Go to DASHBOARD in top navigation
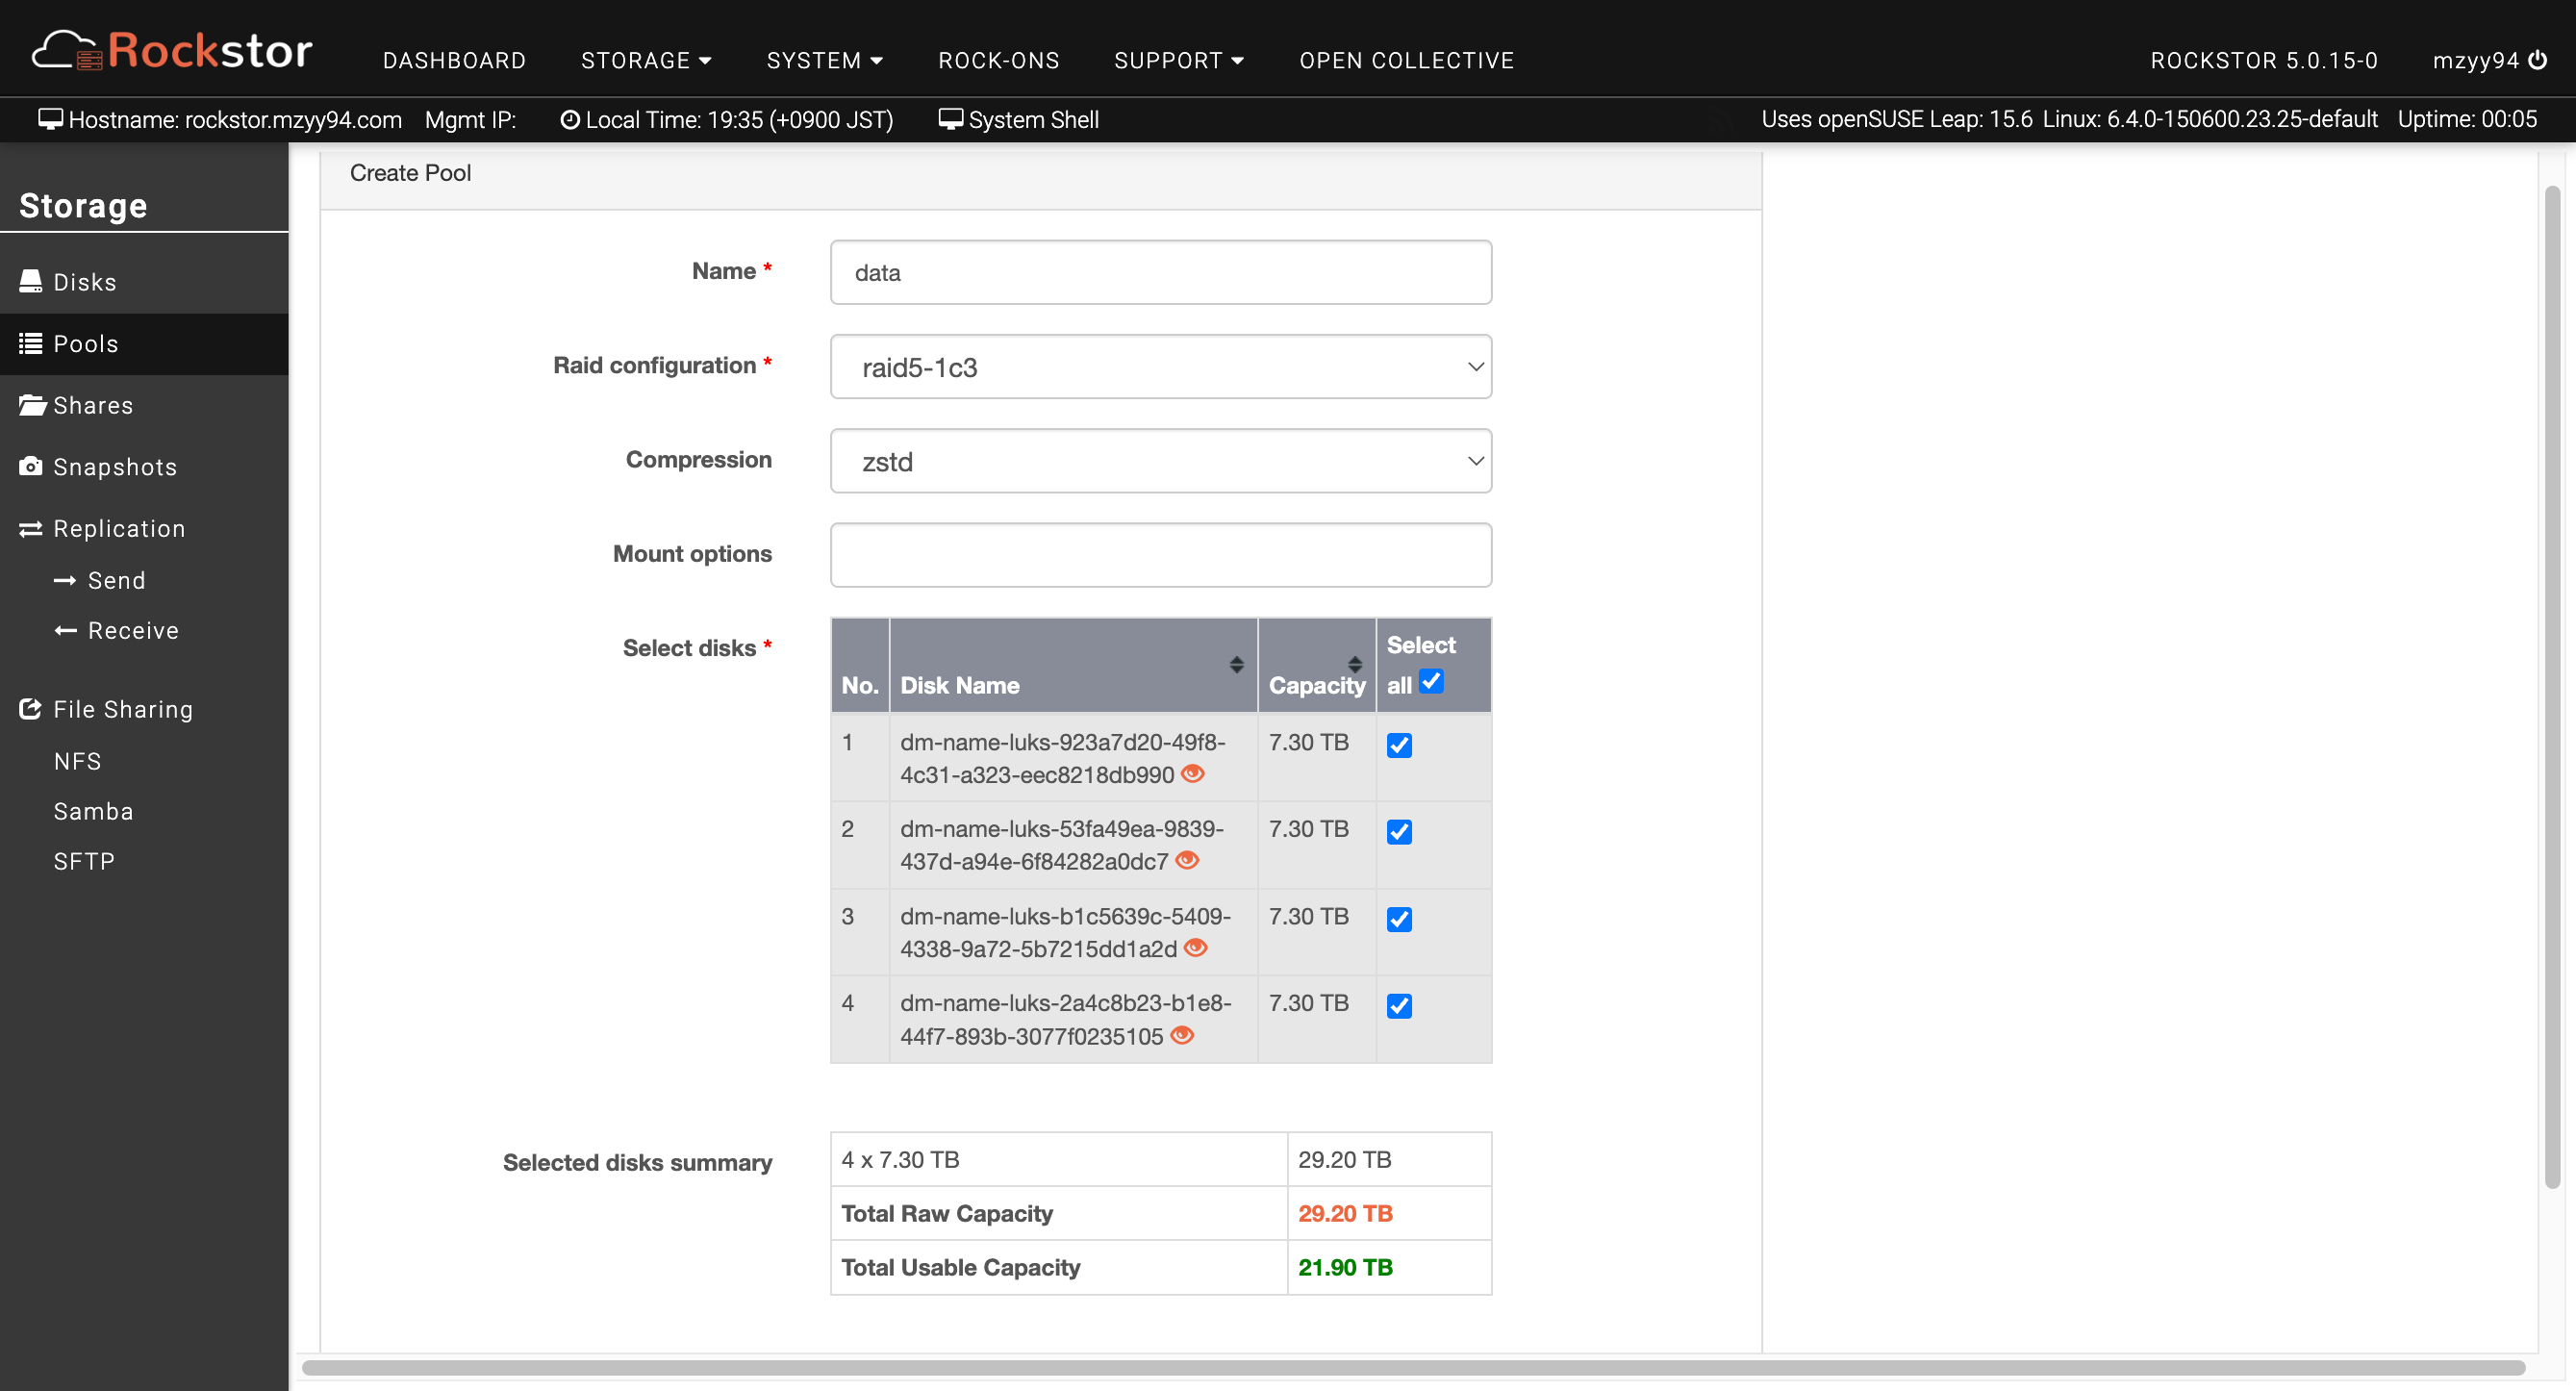The width and height of the screenshot is (2576, 1391). pos(454,60)
